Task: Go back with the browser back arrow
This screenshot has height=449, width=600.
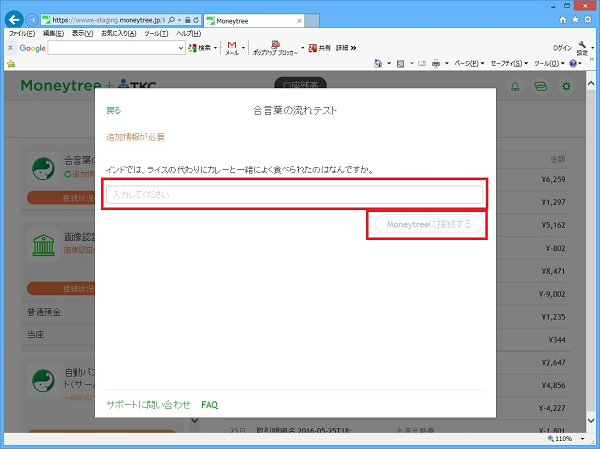Action: pyautogui.click(x=14, y=20)
